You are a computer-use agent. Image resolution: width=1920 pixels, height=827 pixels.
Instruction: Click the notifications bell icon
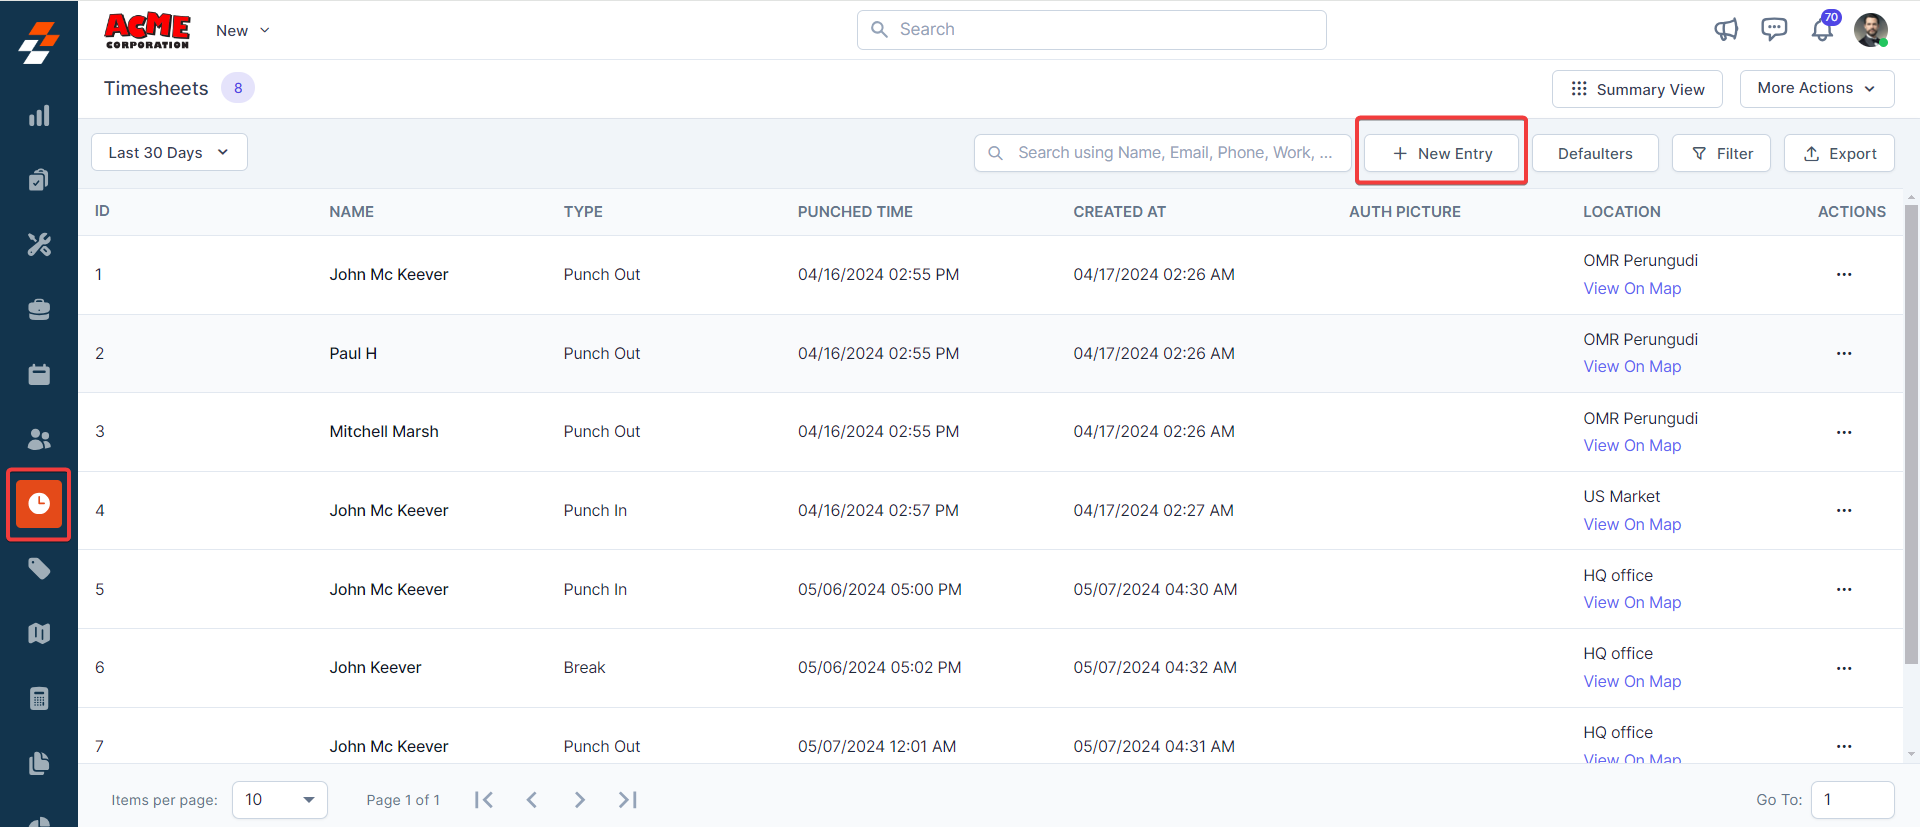(1822, 30)
